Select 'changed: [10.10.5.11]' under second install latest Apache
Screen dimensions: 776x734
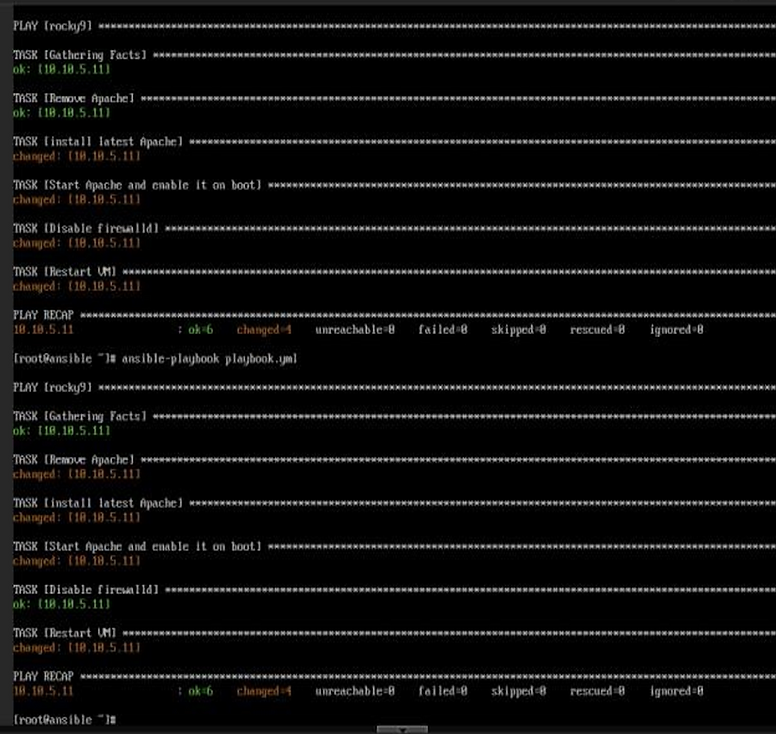point(77,518)
